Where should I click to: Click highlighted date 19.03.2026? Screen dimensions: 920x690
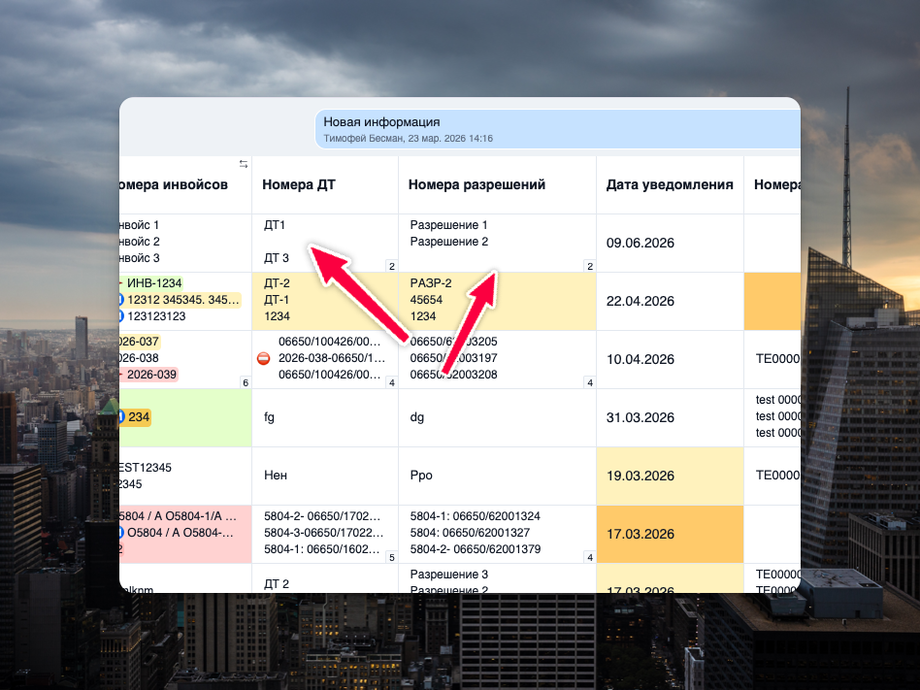pyautogui.click(x=640, y=476)
